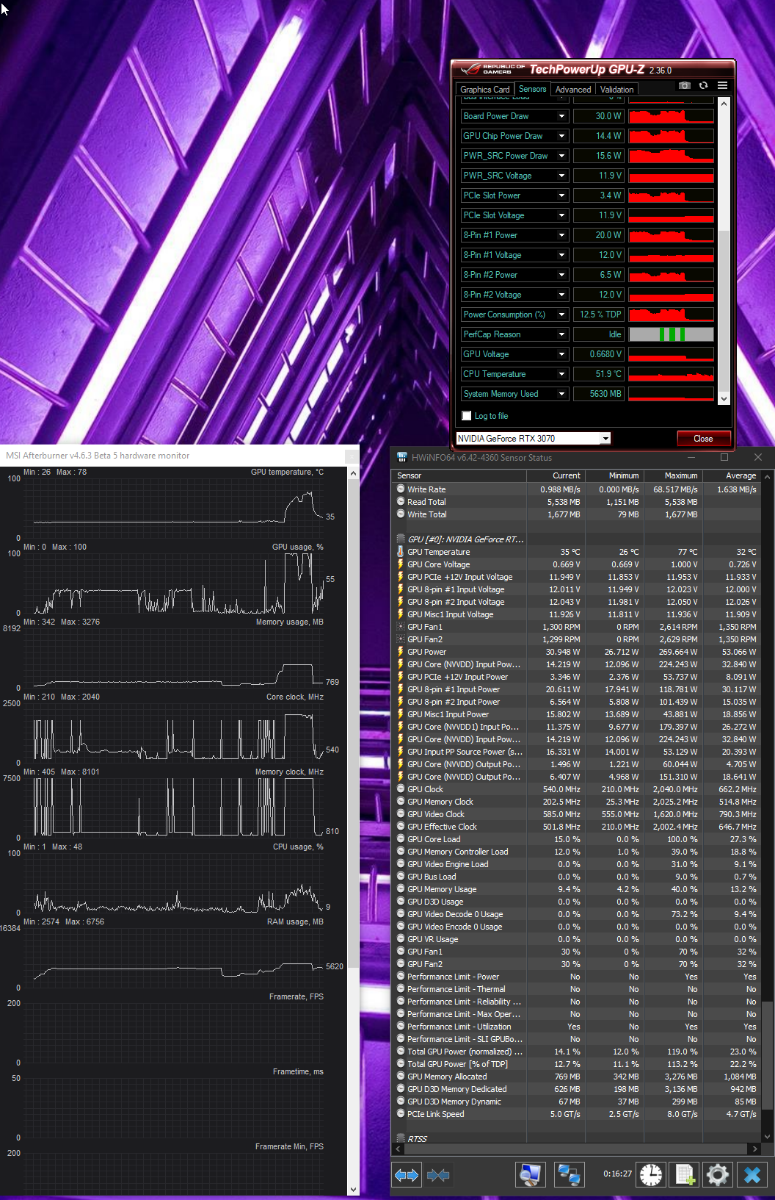This screenshot has height=1200, width=775.
Task: Click the GPU-Z refresh icon
Action: (704, 87)
